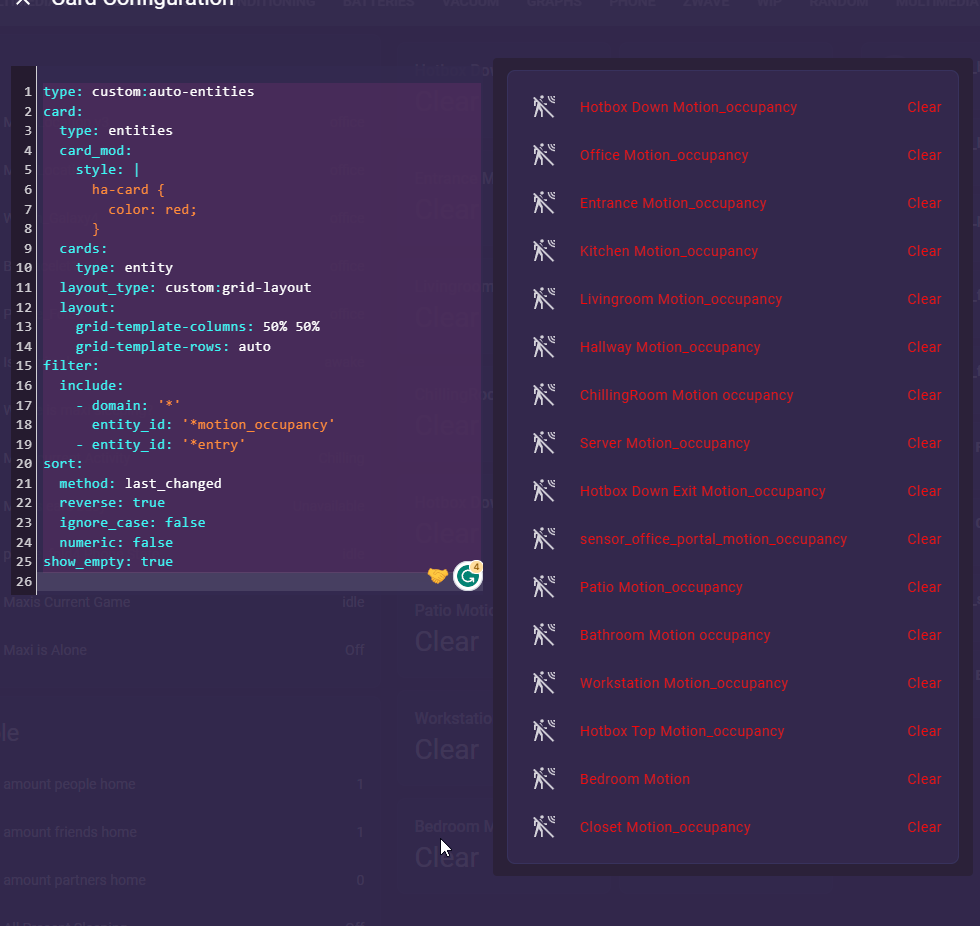Click motion icon beside Hotbox Down Motion_occupancy
The width and height of the screenshot is (980, 926).
[x=543, y=106]
